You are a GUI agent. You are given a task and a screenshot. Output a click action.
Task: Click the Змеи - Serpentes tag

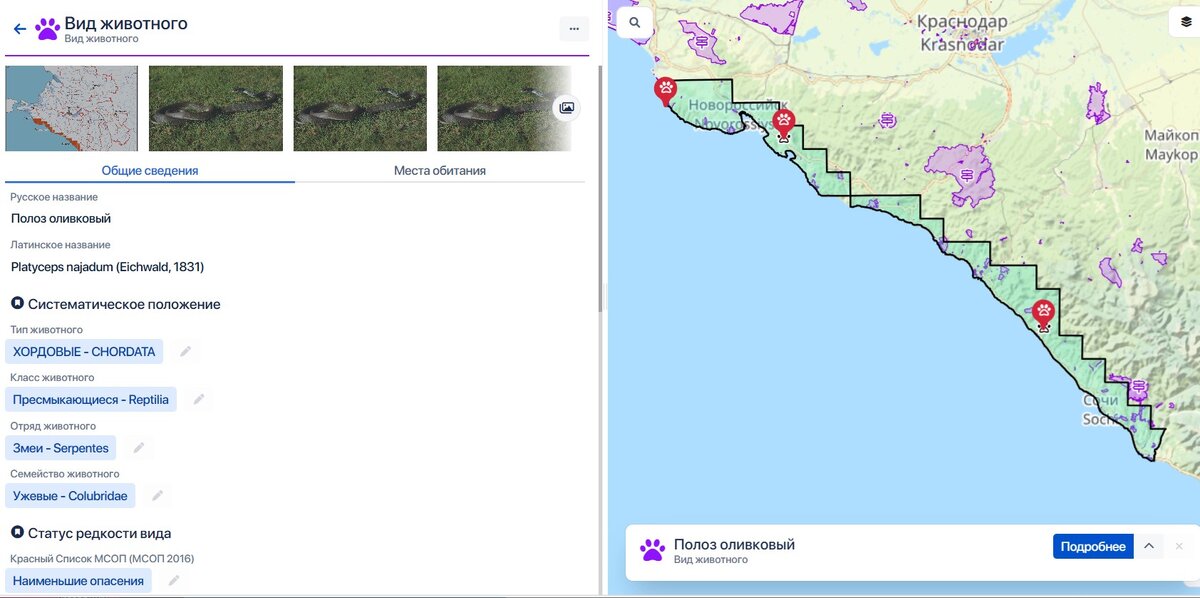(x=61, y=448)
